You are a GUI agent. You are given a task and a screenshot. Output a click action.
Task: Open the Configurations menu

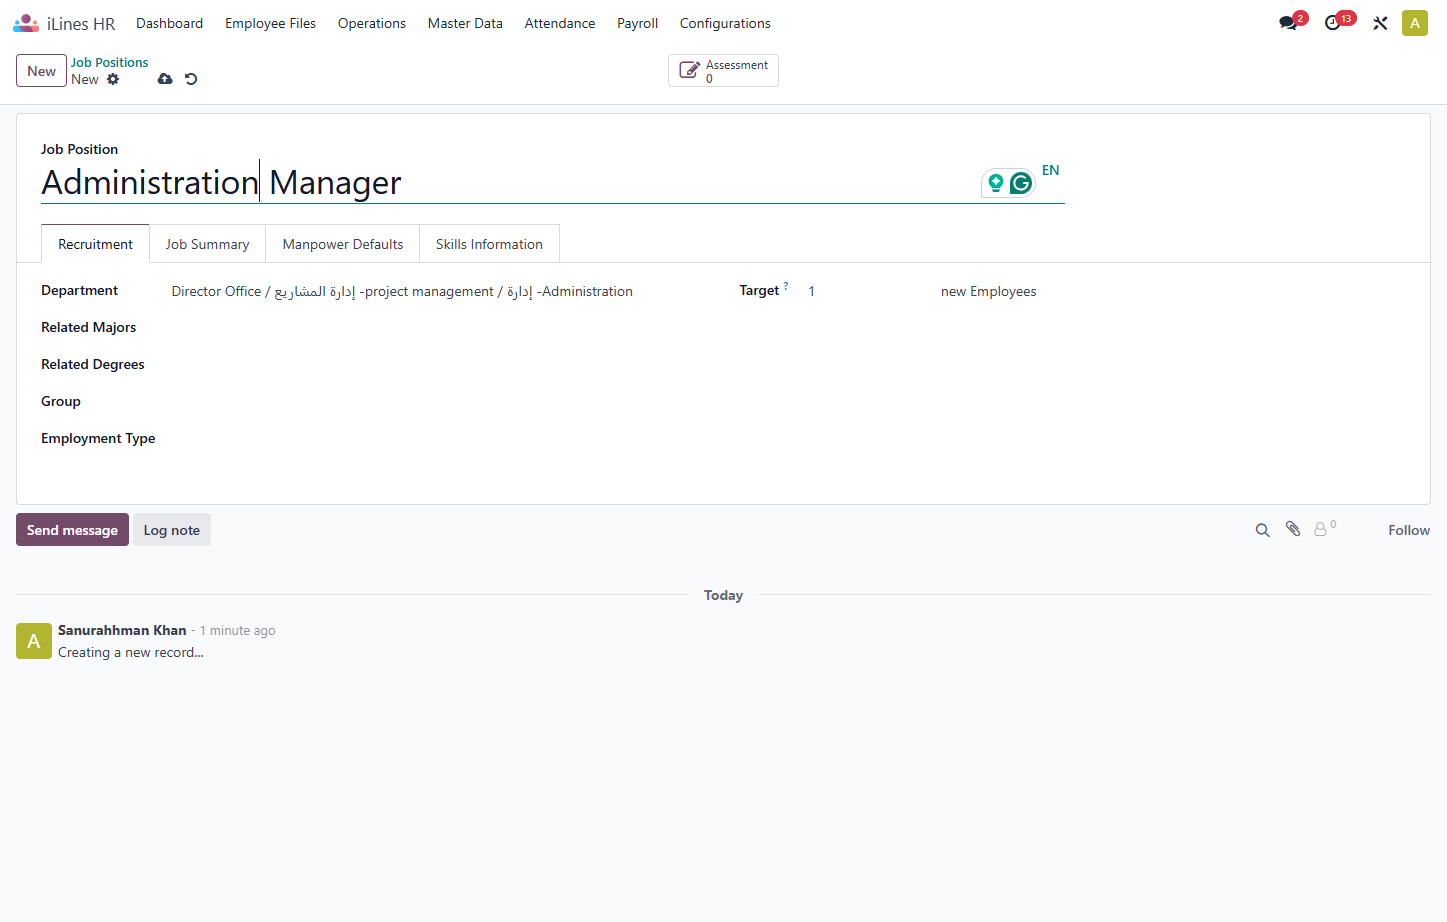[725, 23]
